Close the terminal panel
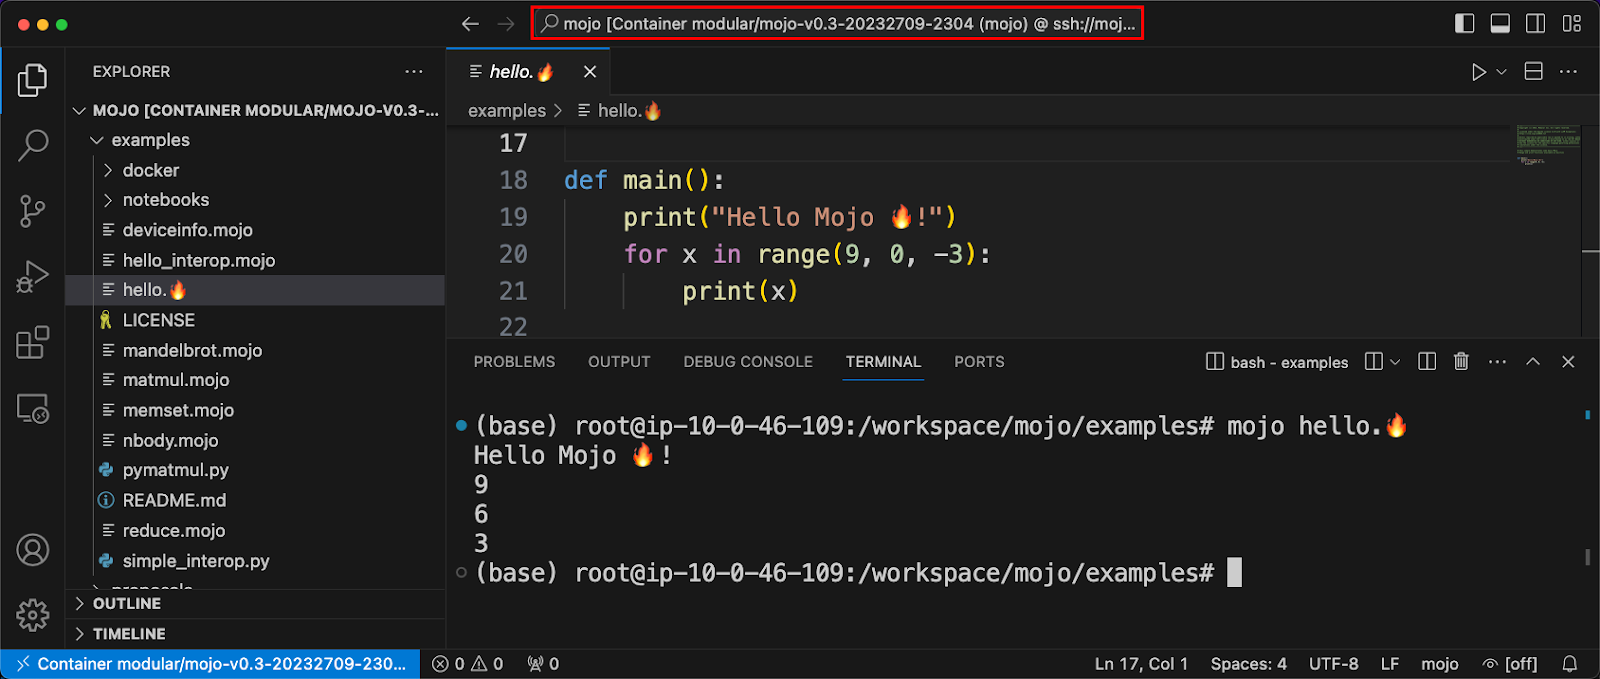1600x679 pixels. click(x=1568, y=362)
